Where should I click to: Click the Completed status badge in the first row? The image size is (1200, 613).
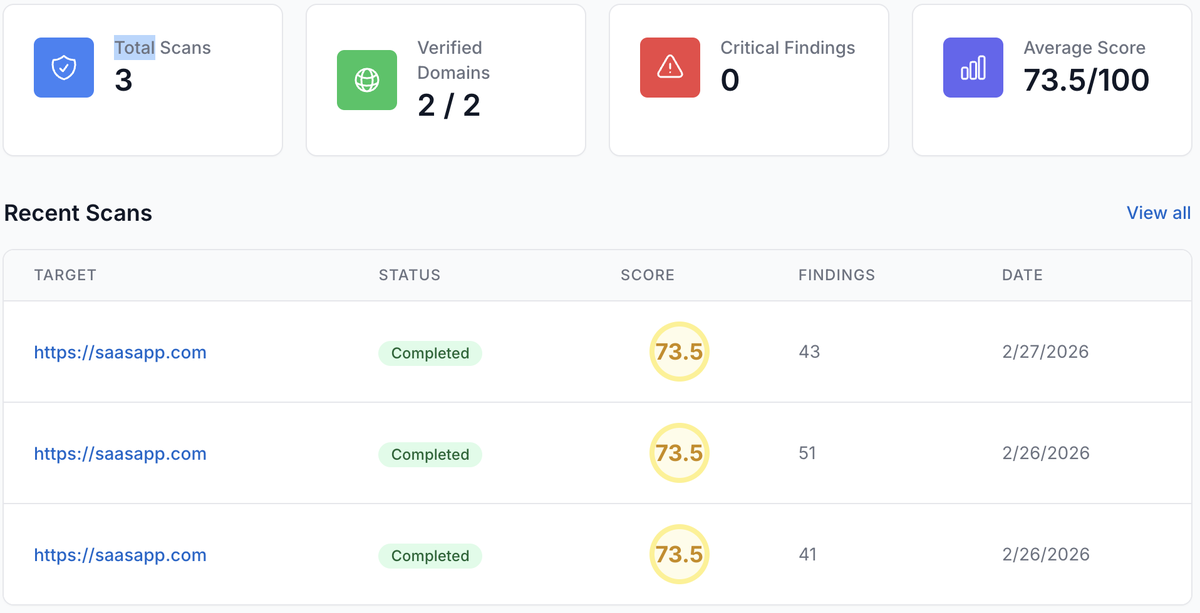point(430,352)
